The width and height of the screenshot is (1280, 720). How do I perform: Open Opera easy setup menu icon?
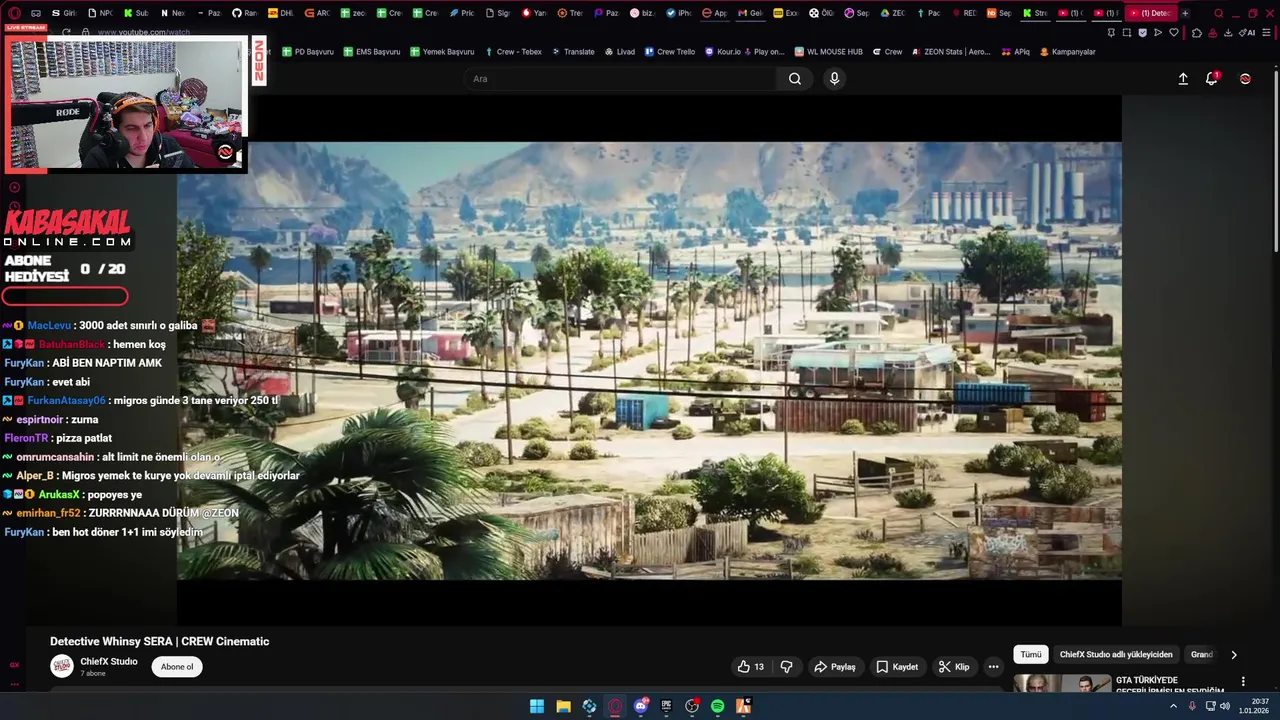coord(1264,33)
